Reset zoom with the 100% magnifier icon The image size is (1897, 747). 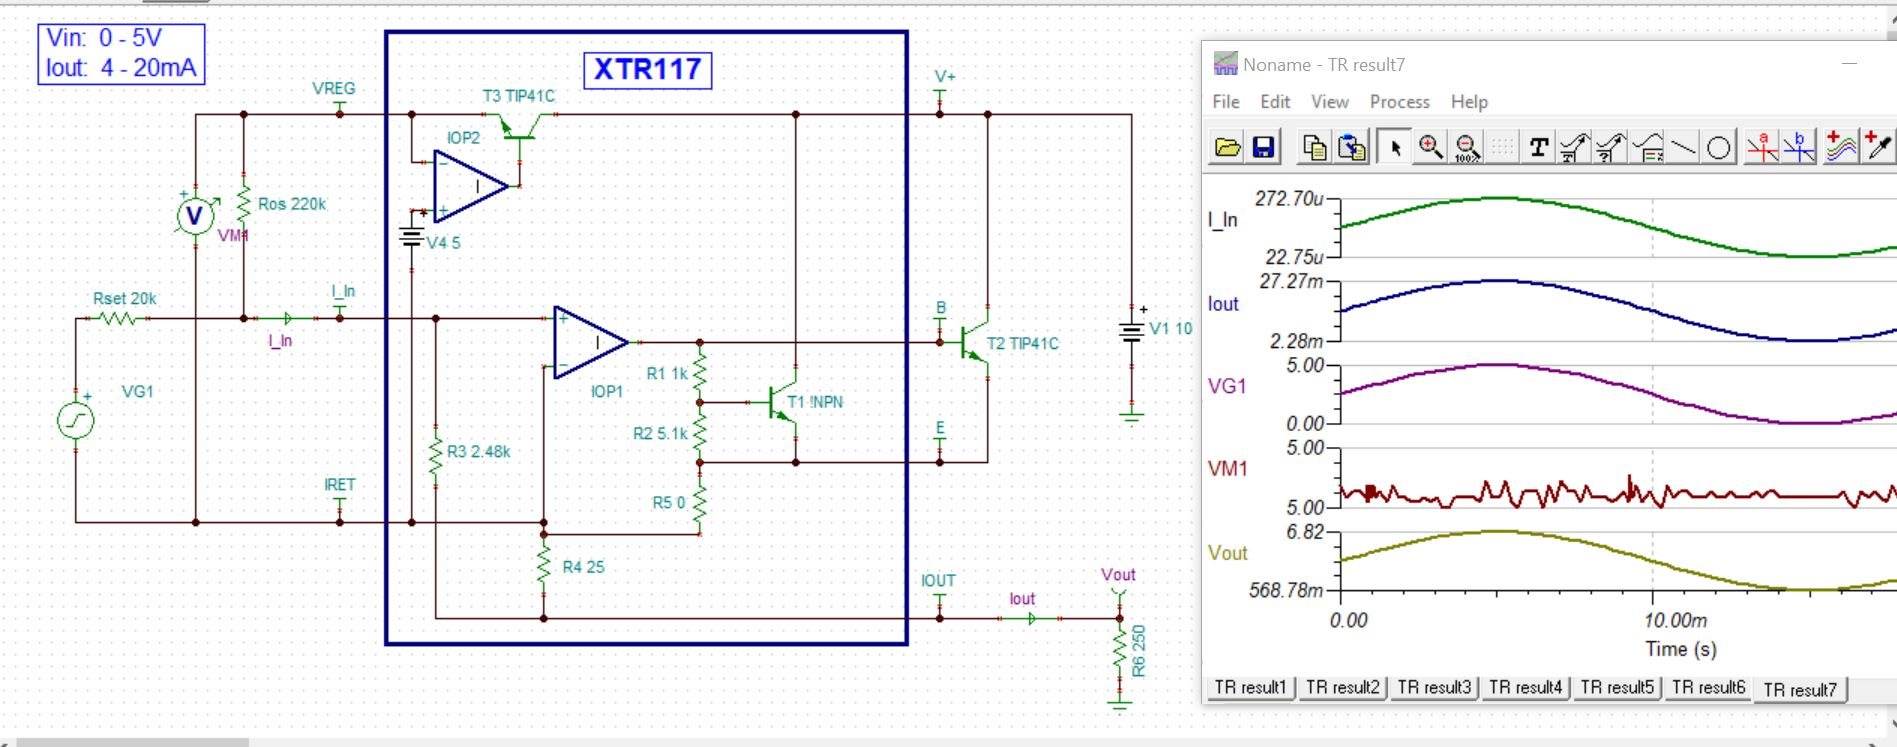1467,148
